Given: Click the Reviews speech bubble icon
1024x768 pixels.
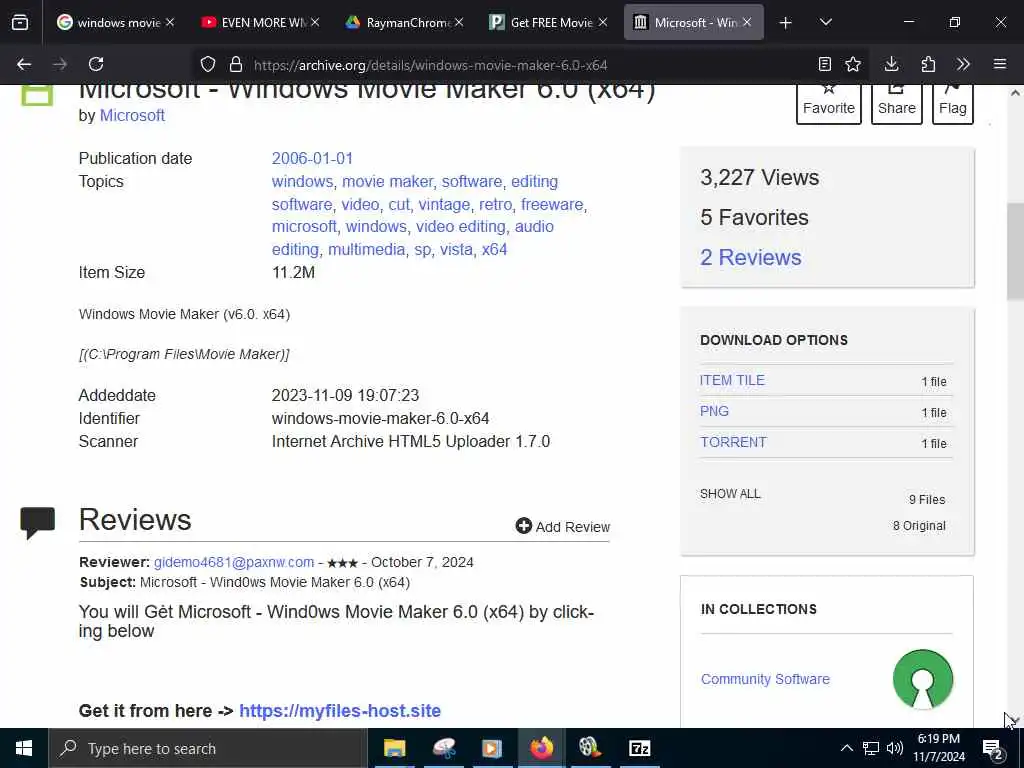Looking at the screenshot, I should pos(37,522).
